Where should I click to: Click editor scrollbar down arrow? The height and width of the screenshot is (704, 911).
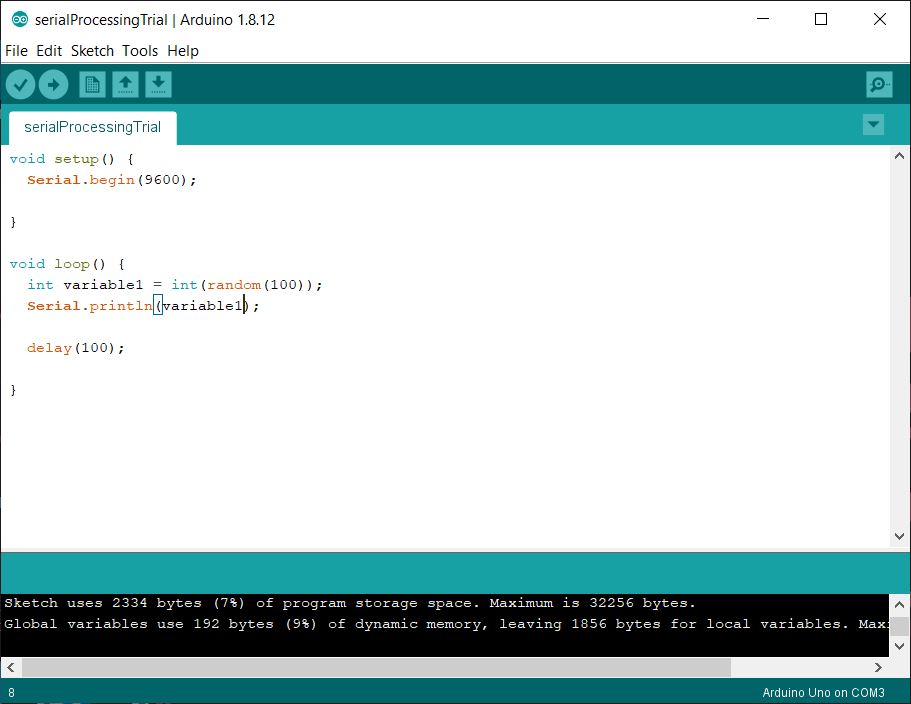coord(899,536)
